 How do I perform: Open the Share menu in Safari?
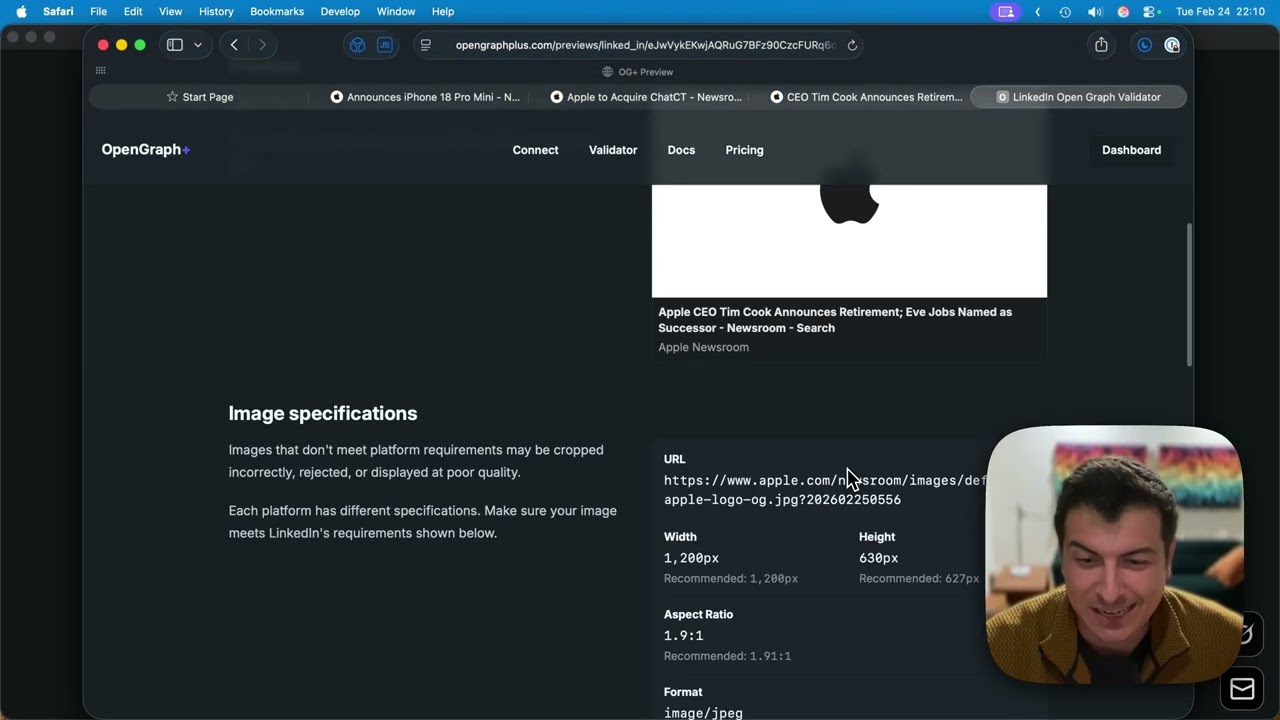(1101, 45)
